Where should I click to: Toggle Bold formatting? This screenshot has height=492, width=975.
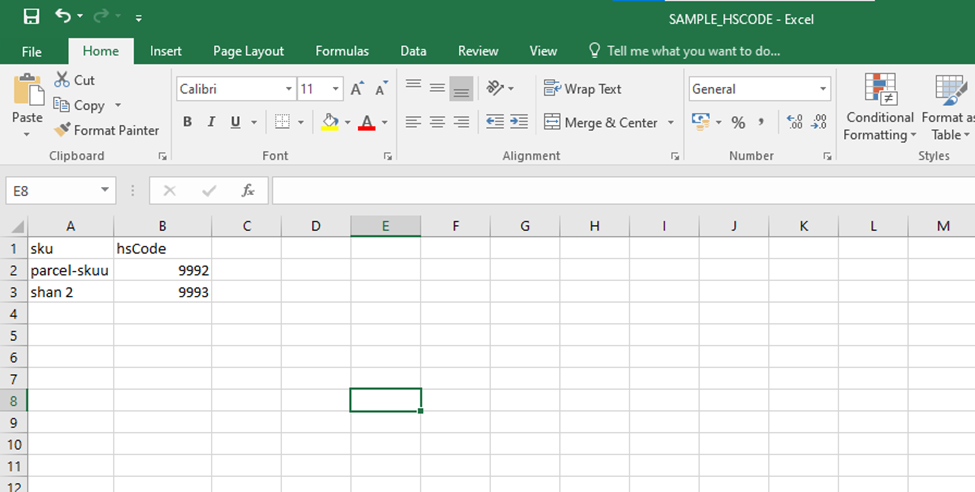point(186,122)
